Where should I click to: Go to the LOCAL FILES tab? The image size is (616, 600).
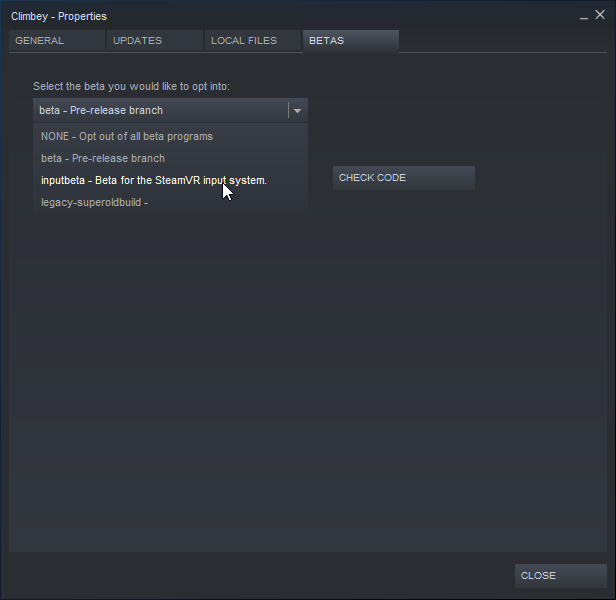pos(253,40)
